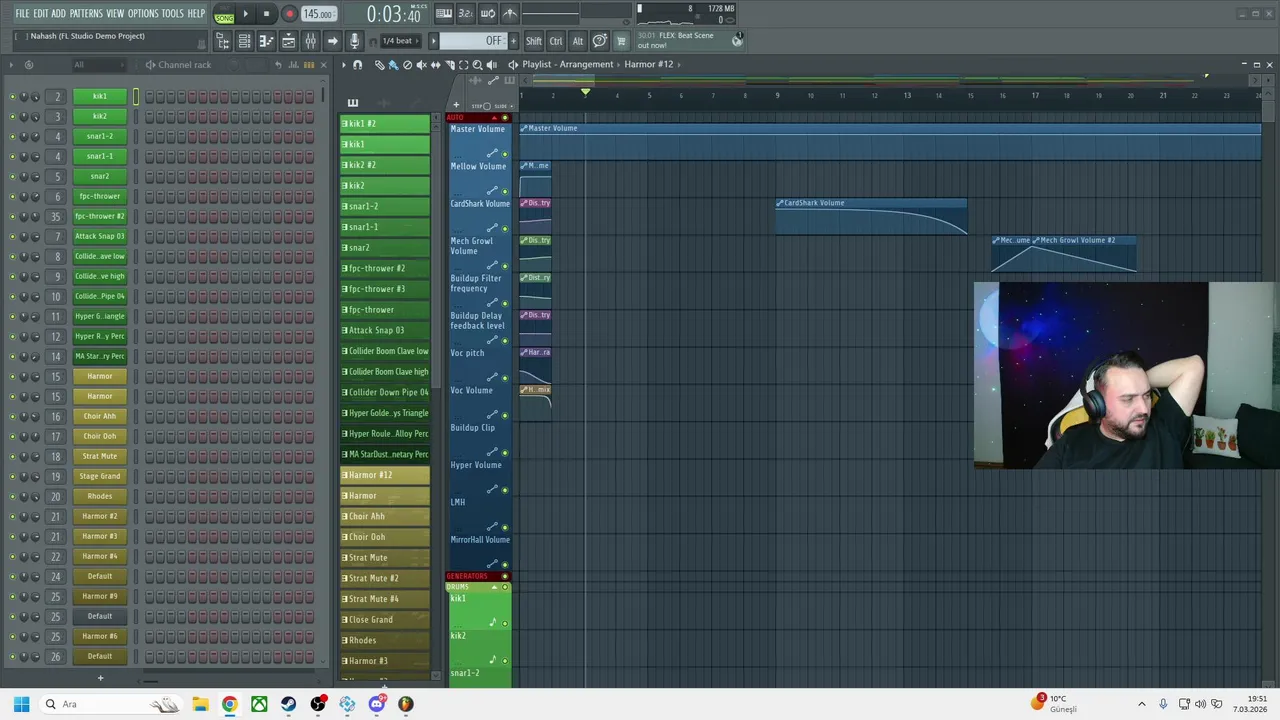The height and width of the screenshot is (720, 1280).
Task: Click the countdown before recording icon
Action: click(466, 14)
